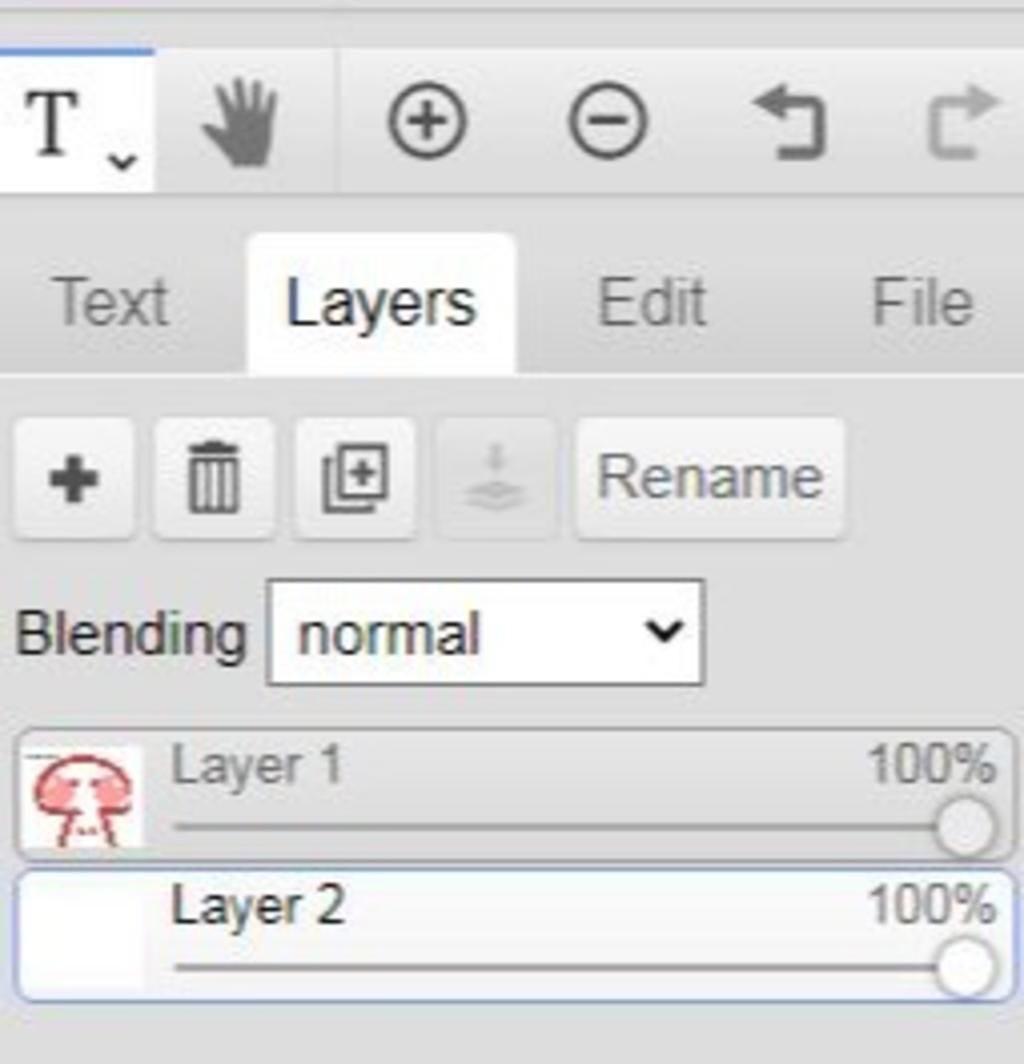Click the zoom in icon
Image resolution: width=1024 pixels, height=1064 pixels.
coord(427,122)
